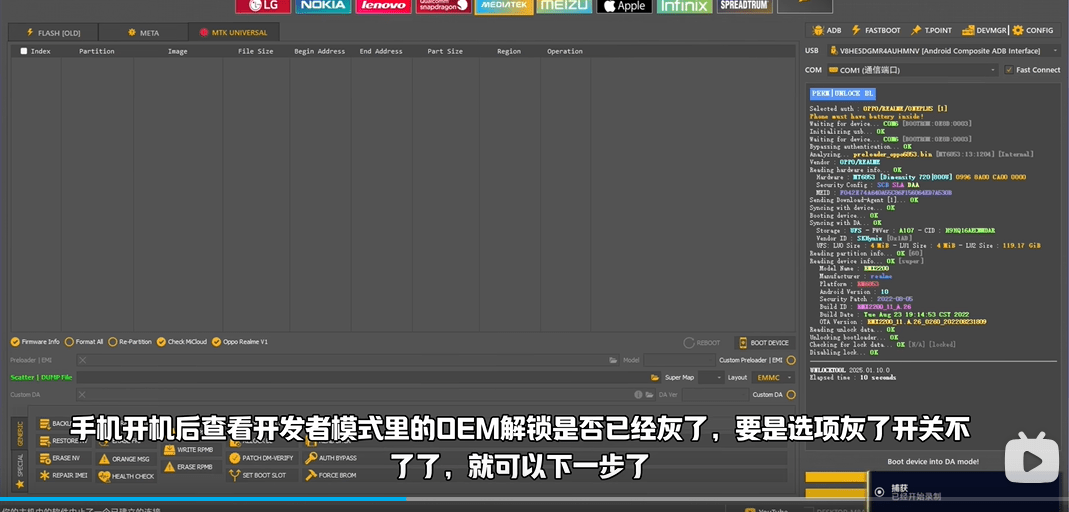Image resolution: width=1069 pixels, height=512 pixels.
Task: Click the ERASE RPMB function
Action: pos(190,467)
